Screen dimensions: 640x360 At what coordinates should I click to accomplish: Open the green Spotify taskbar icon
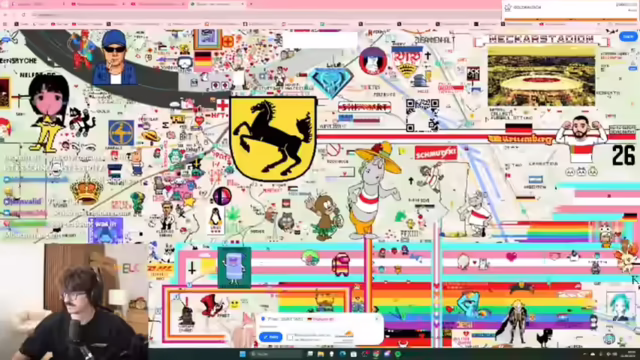point(398,354)
